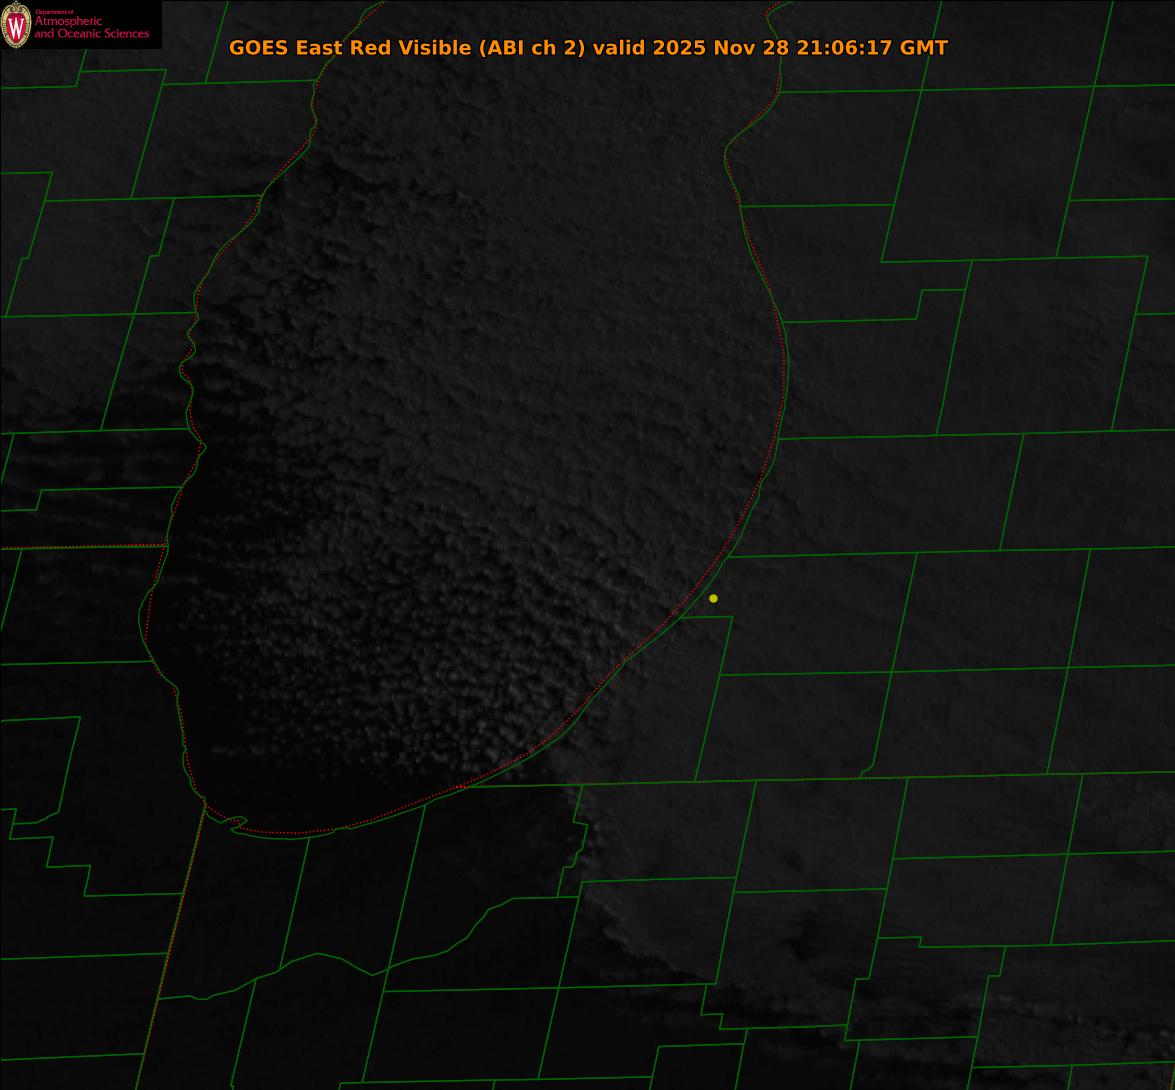
Task: Click the diagonal red dotted state line at bottom-left
Action: [170, 950]
